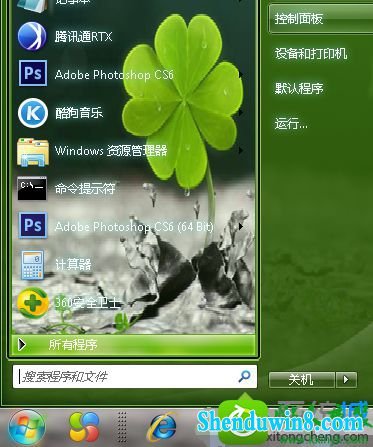Screen dimensions: 373x447
Task: Click the 360 security guard green cross icon
Action: [x=32, y=303]
